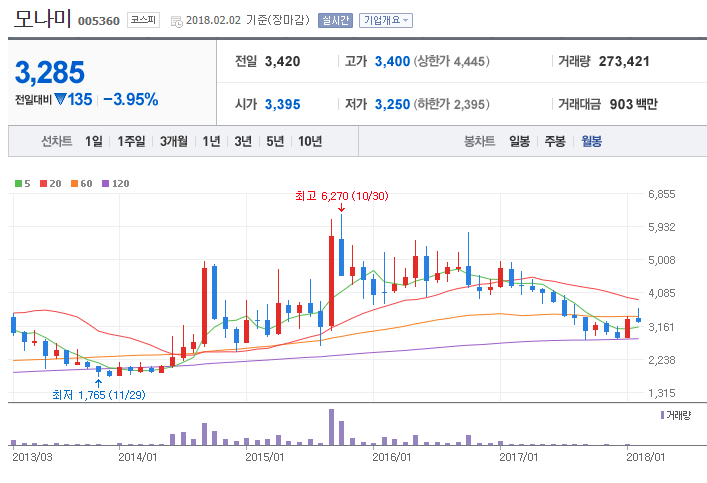Show the 5년 line chart
Image resolution: width=707 pixels, height=483 pixels.
(x=275, y=141)
